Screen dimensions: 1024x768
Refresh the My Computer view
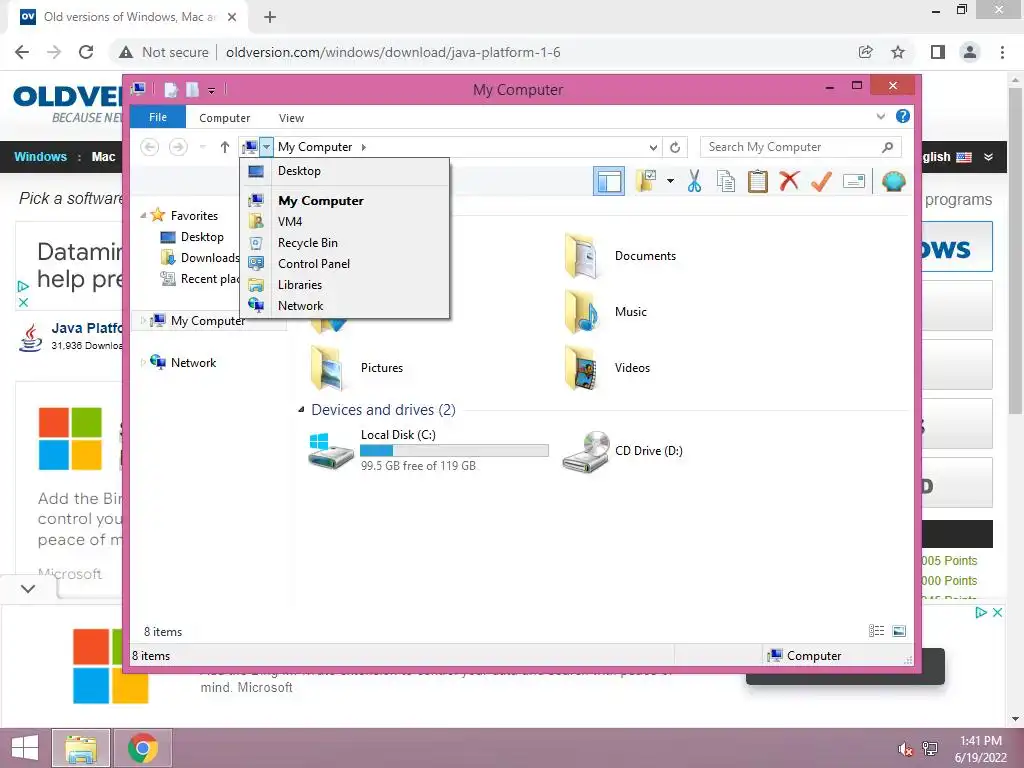675,147
